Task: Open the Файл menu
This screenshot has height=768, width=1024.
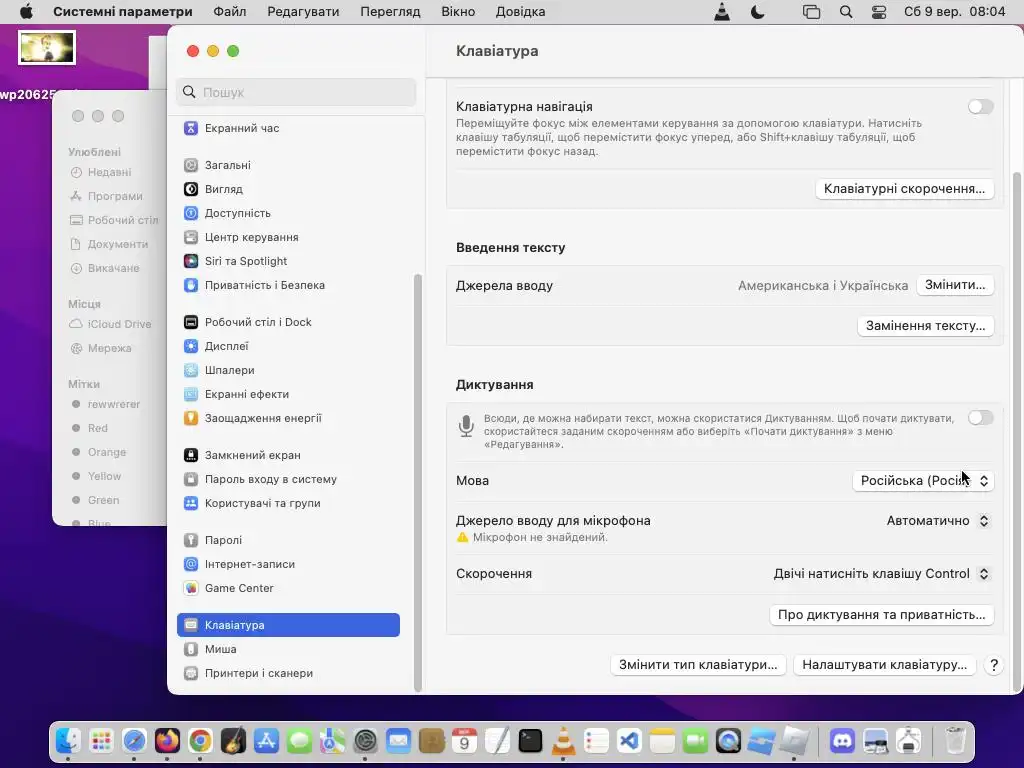Action: (x=230, y=12)
